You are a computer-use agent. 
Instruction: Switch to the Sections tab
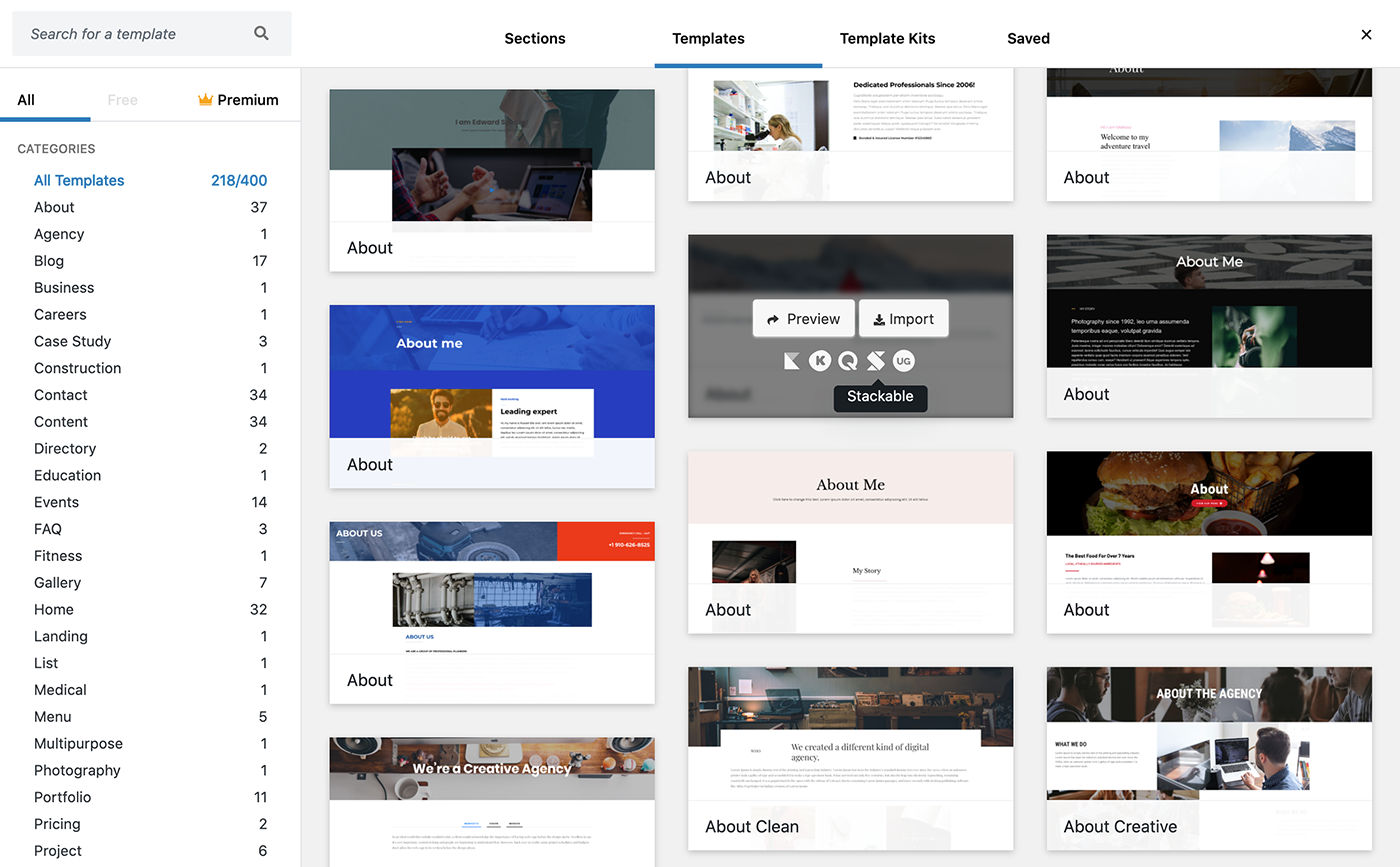(x=534, y=38)
